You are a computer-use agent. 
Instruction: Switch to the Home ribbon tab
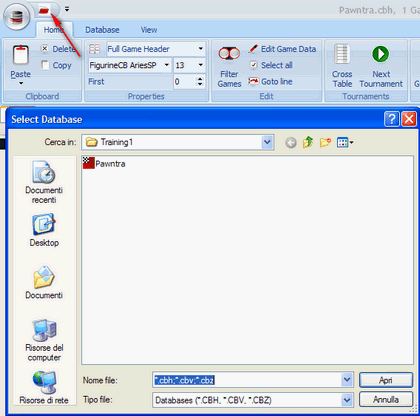tap(53, 30)
